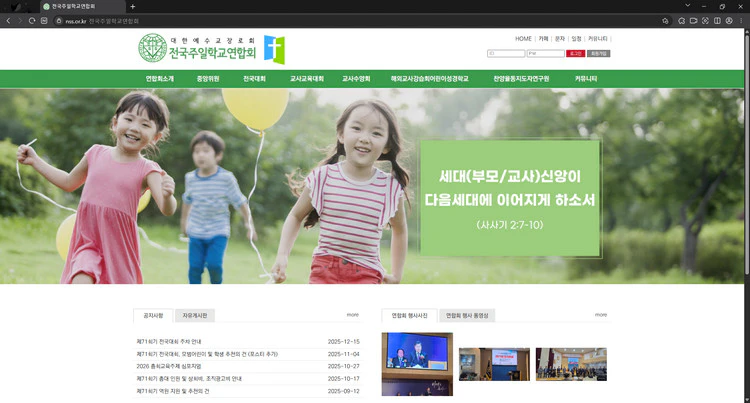Open notice about 모범어린이 및 학생 추천의 건
Viewport: 750px width, 403px height.
coord(207,354)
